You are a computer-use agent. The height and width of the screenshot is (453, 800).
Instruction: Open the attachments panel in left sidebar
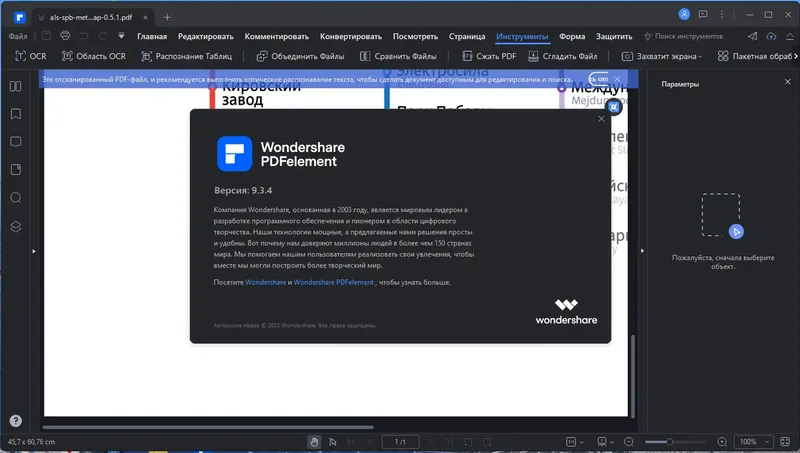[16, 169]
